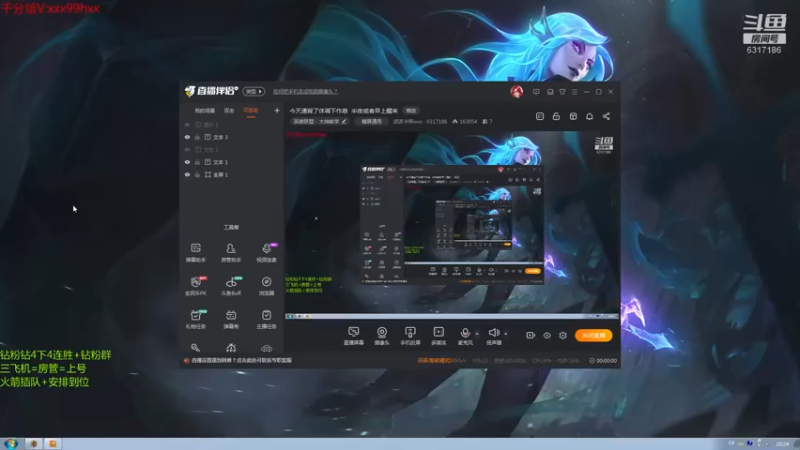Click room number 6317186 in the info bar
Screen dimensions: 800x450
click(x=437, y=121)
